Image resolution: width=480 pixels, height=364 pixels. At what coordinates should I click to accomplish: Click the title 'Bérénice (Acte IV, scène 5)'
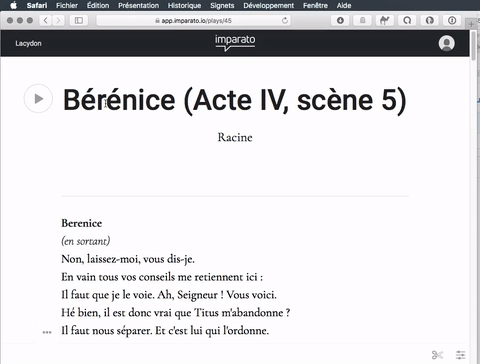coord(235,100)
